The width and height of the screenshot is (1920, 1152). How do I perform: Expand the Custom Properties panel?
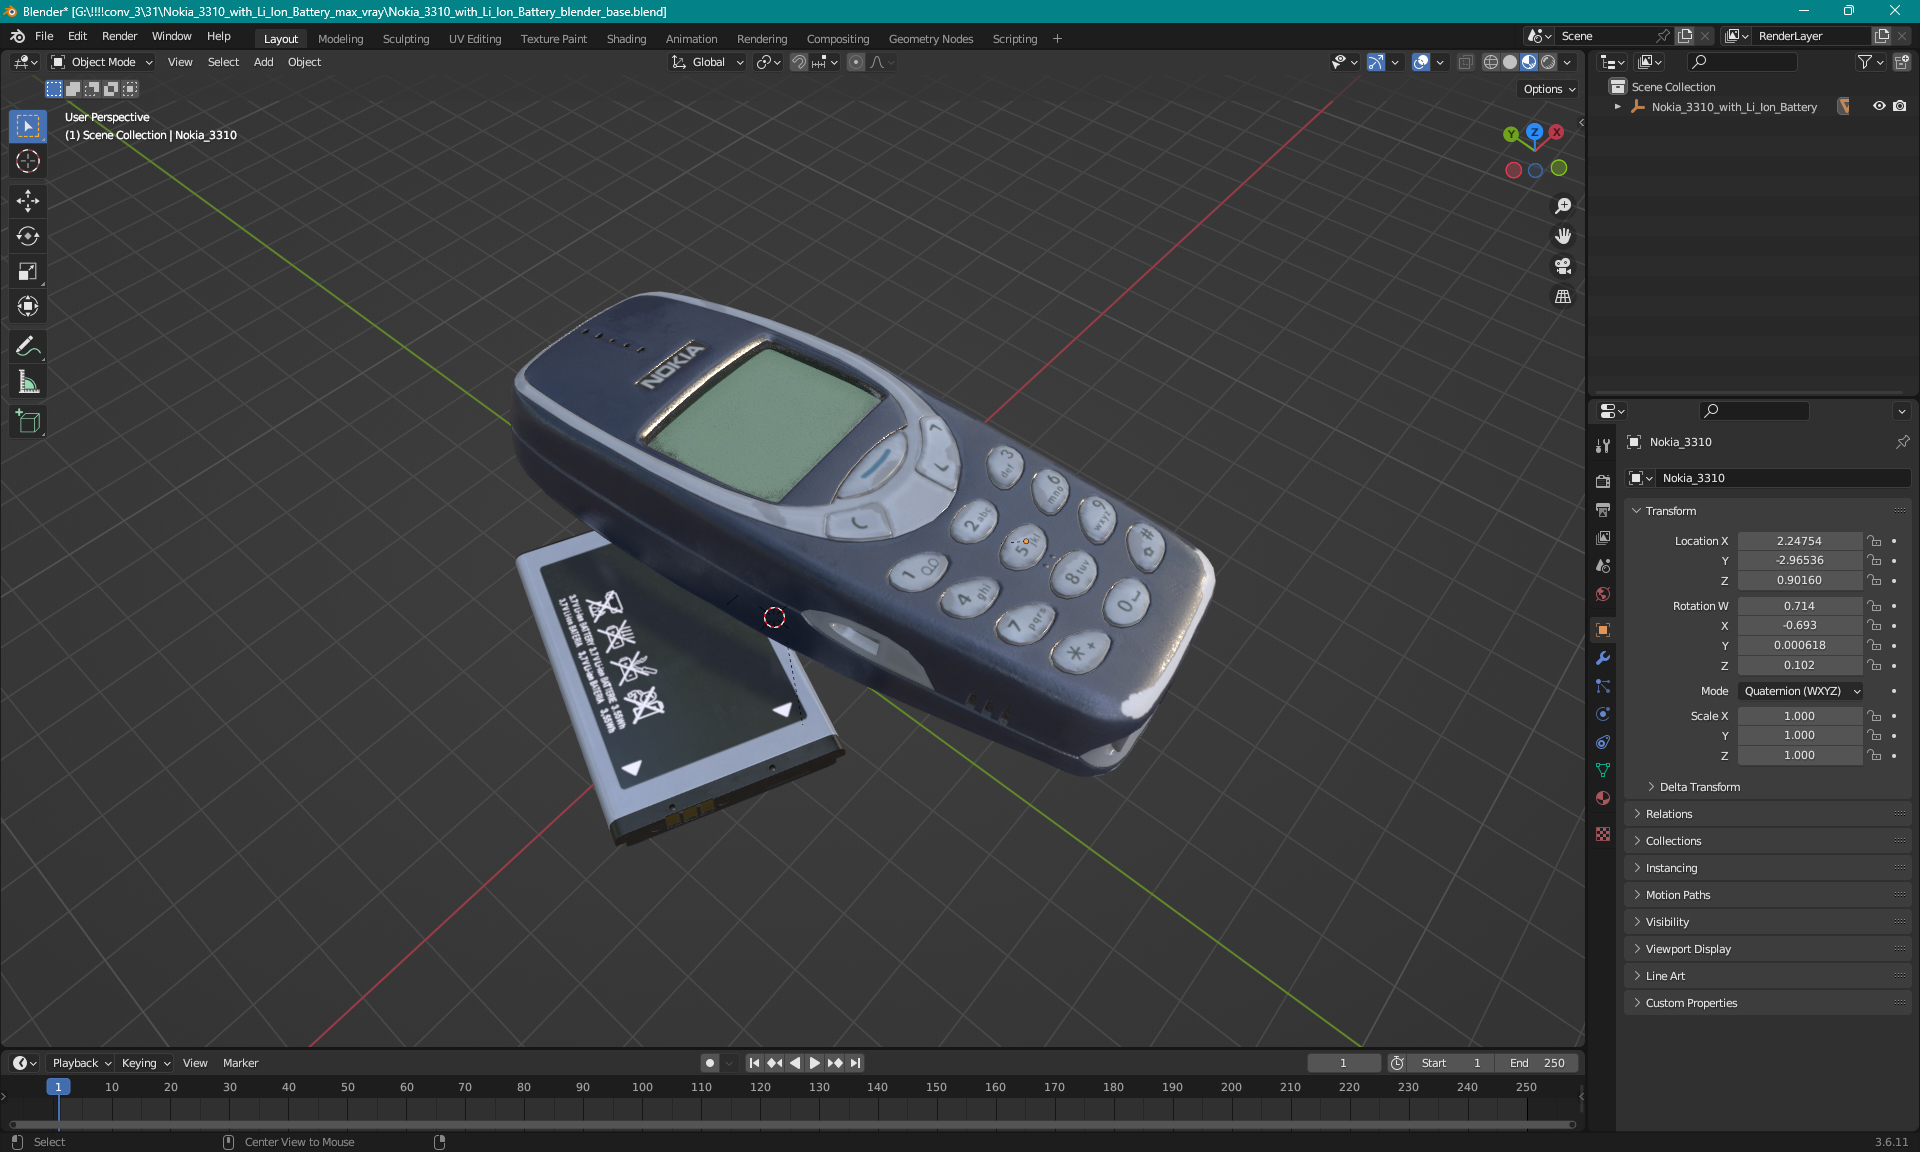(1691, 1003)
